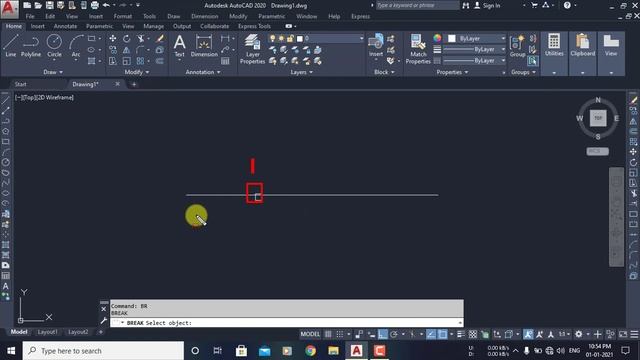The width and height of the screenshot is (640, 360).
Task: Expand the Layers panel dropdown
Action: [x=302, y=72]
